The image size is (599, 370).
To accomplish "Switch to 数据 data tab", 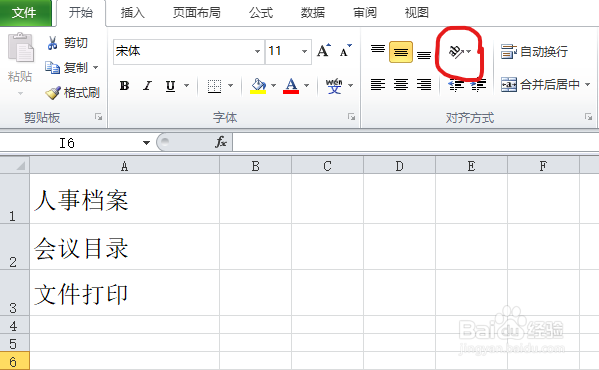I will pyautogui.click(x=313, y=13).
